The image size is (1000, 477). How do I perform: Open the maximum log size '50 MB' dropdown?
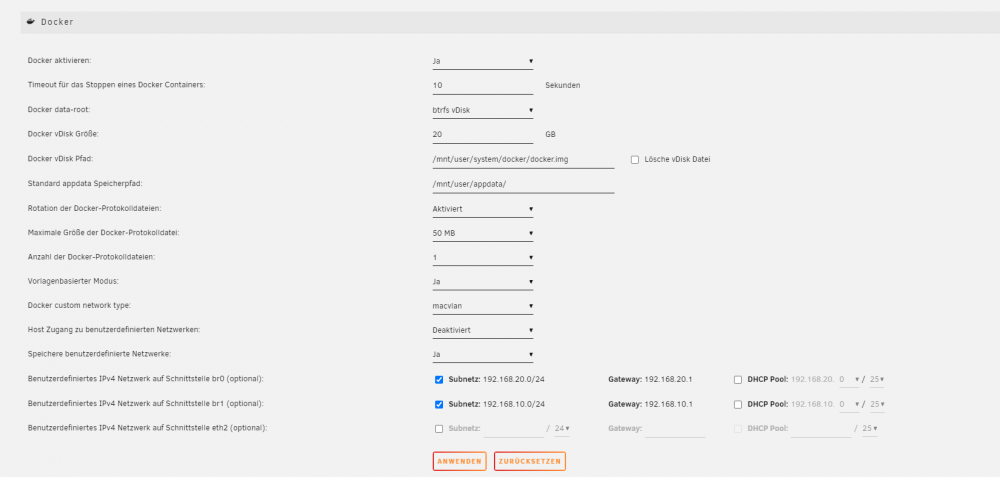[483, 233]
